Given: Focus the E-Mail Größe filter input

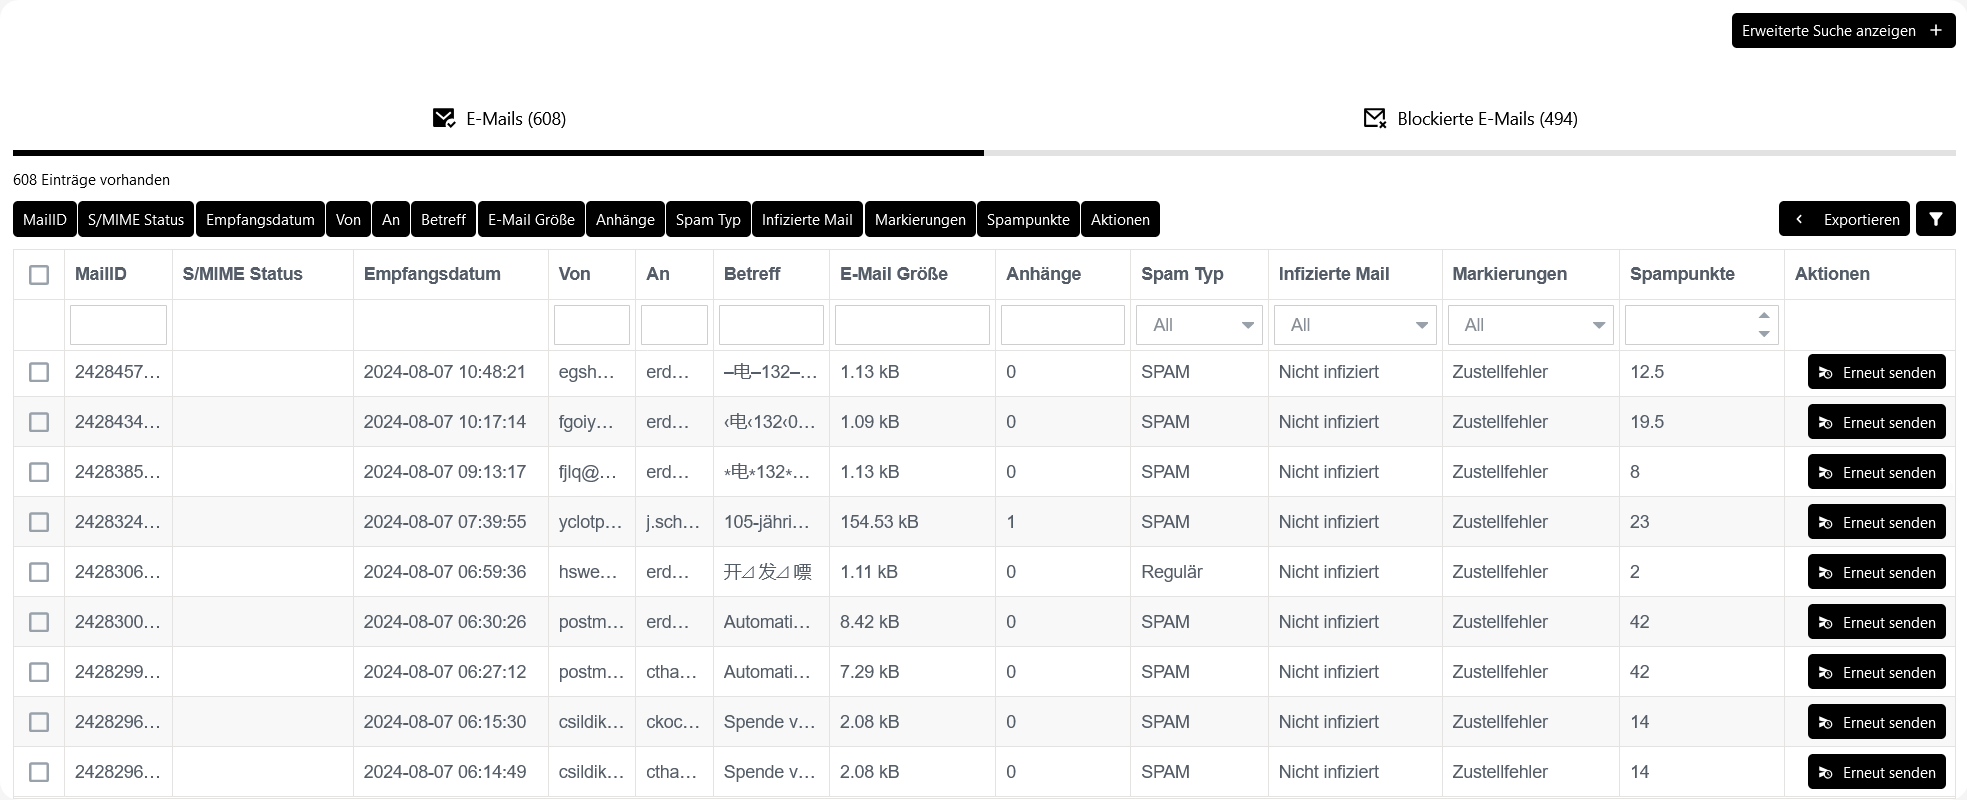Looking at the screenshot, I should (912, 325).
